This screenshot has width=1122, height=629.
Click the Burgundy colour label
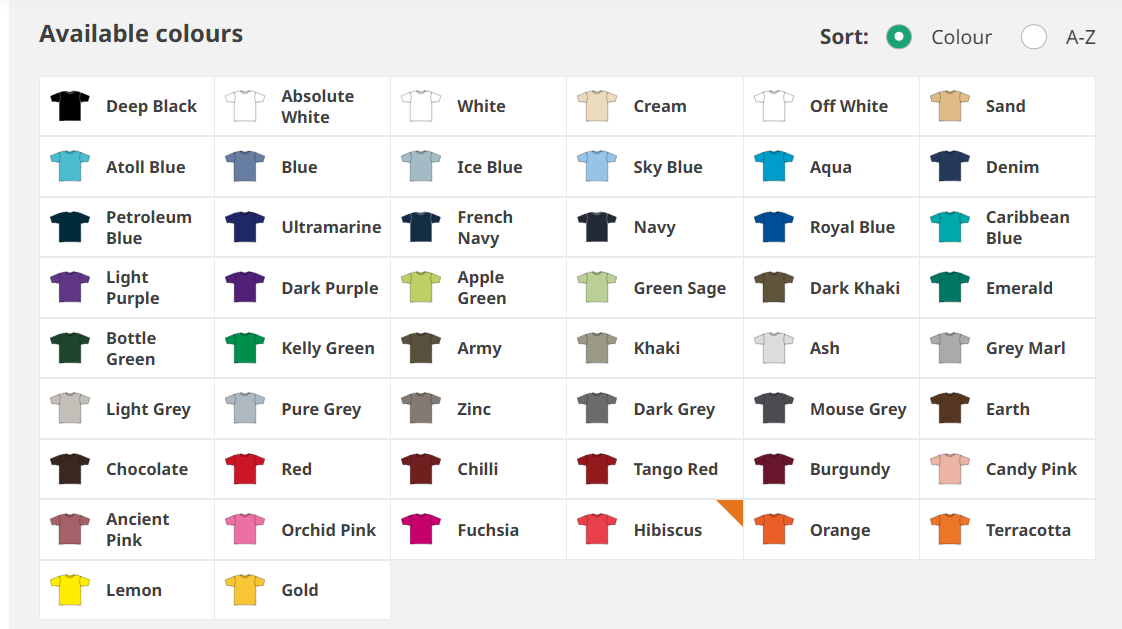(849, 469)
